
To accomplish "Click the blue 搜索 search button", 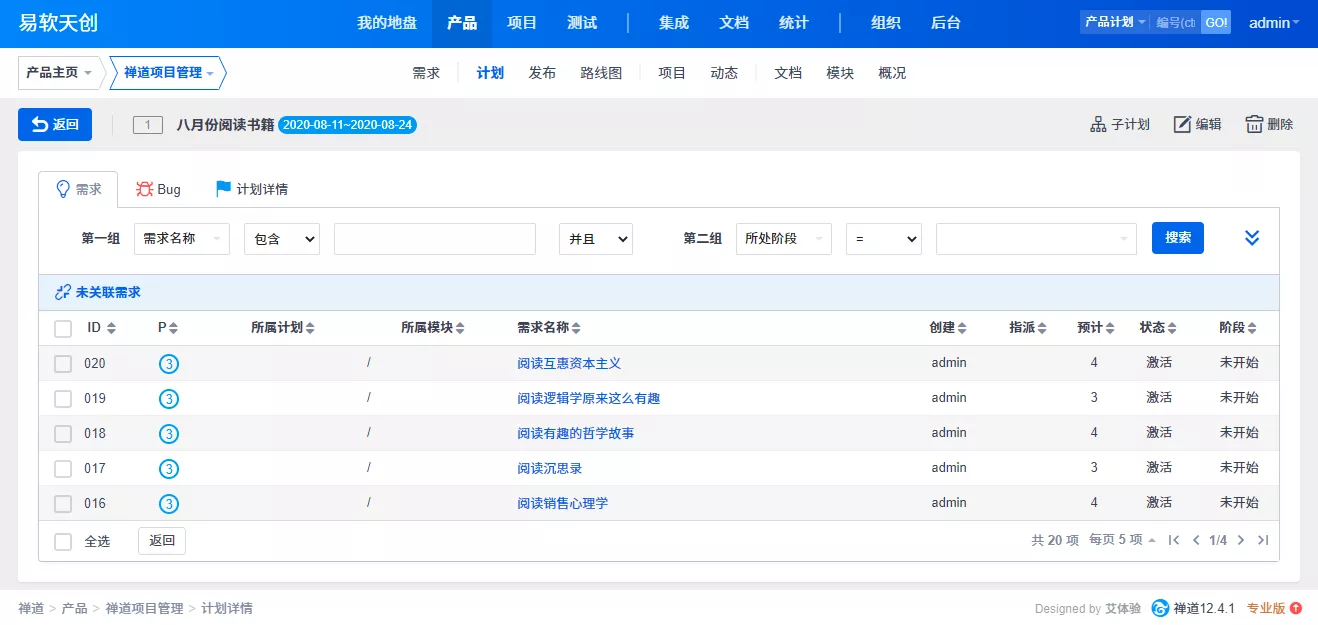I will [x=1178, y=238].
